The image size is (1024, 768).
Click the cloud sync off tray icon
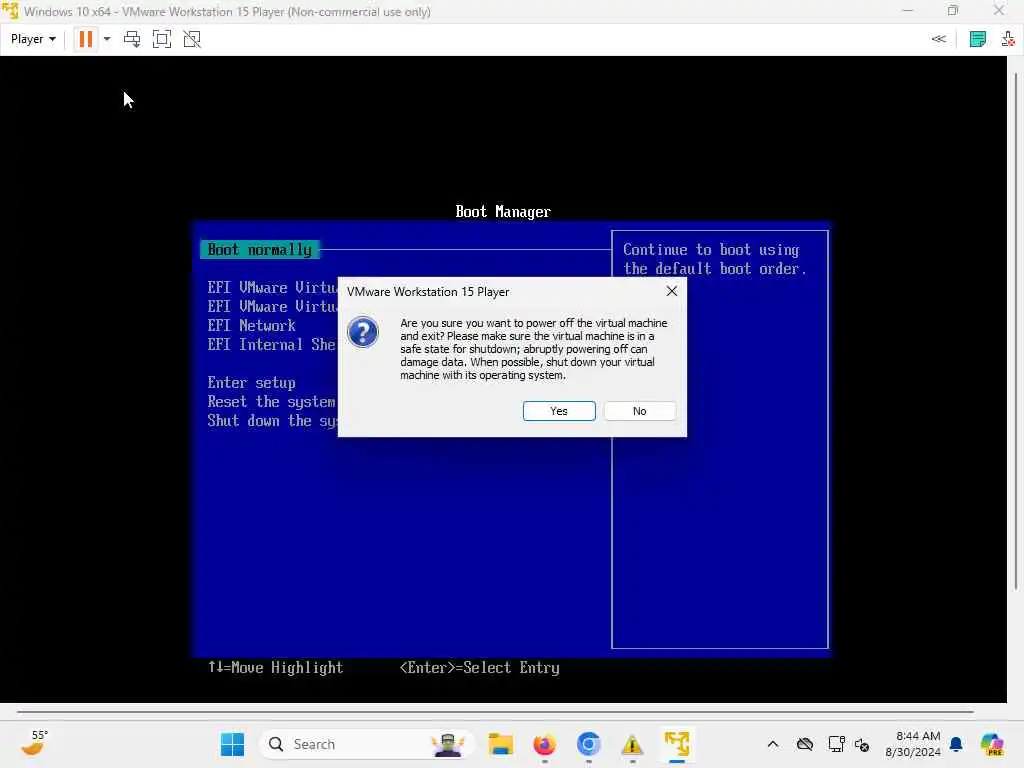[805, 744]
